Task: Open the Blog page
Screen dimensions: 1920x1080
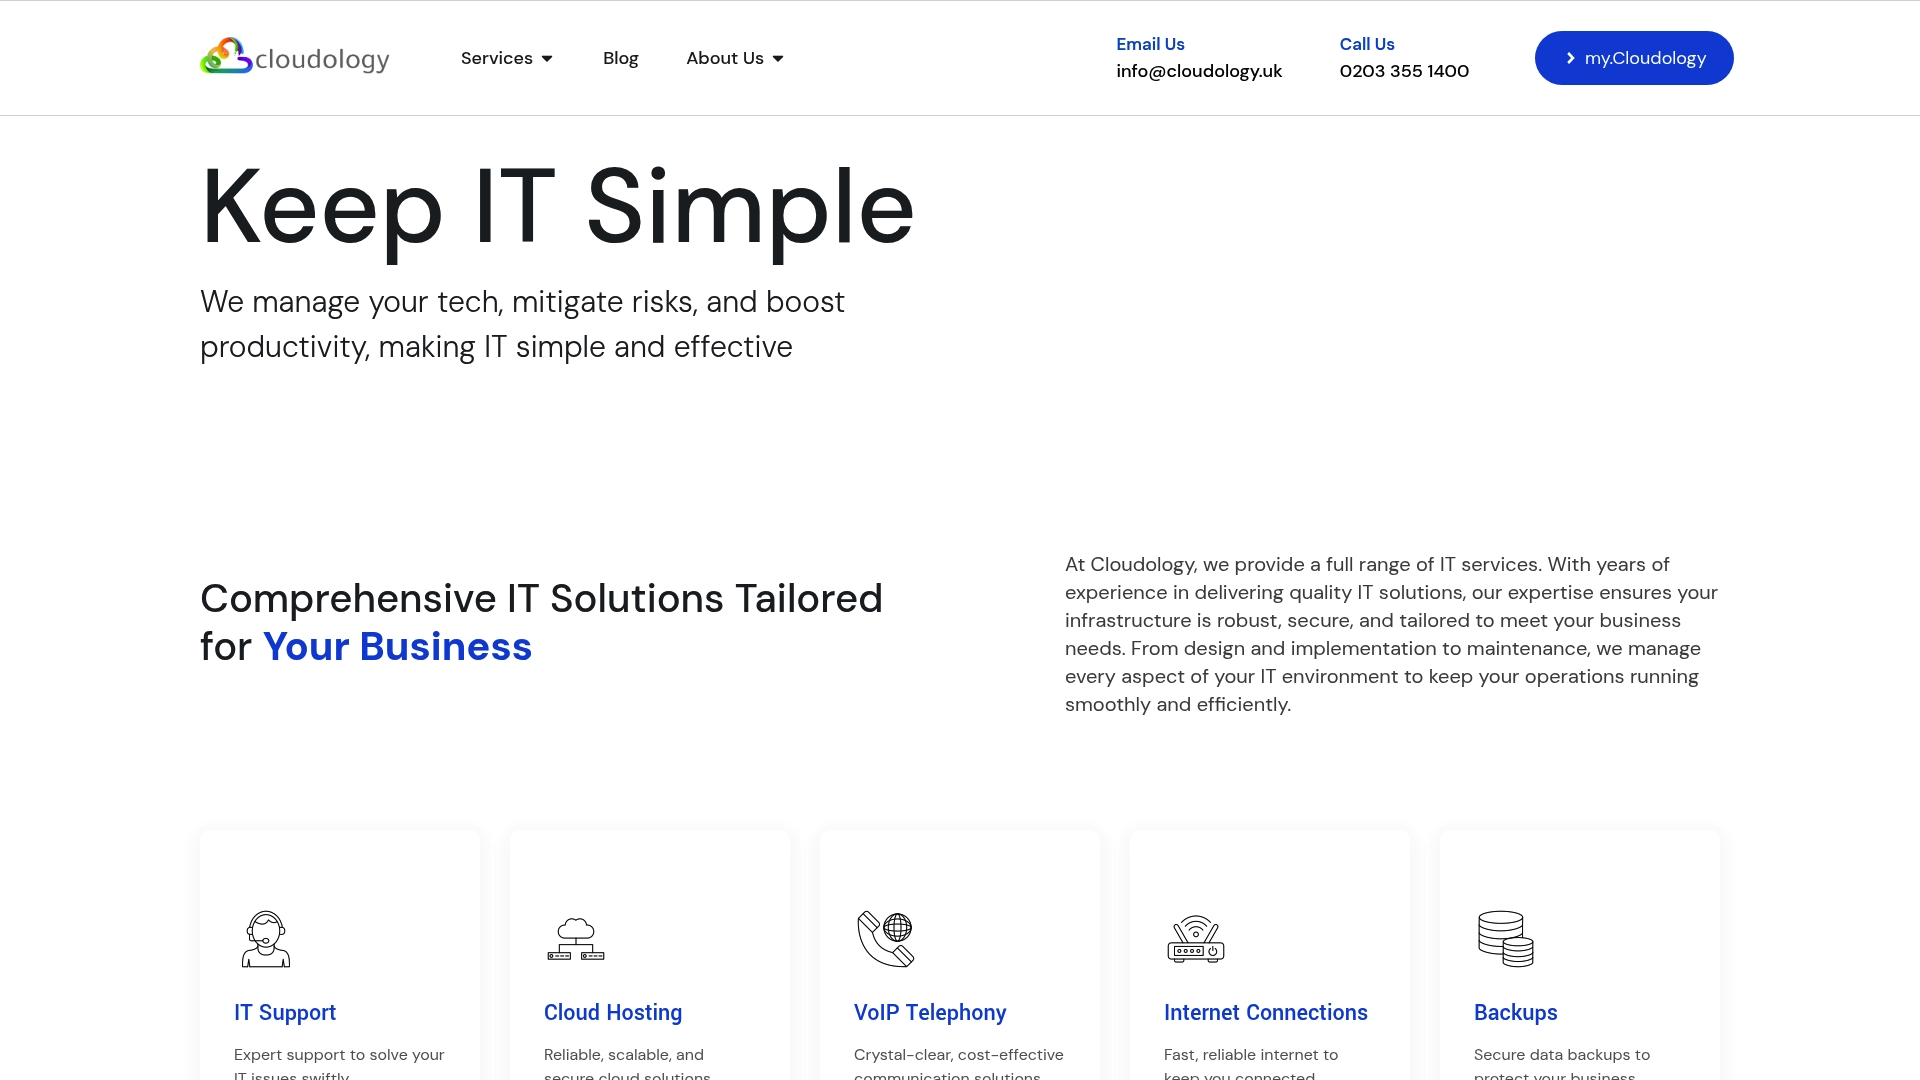Action: point(620,58)
